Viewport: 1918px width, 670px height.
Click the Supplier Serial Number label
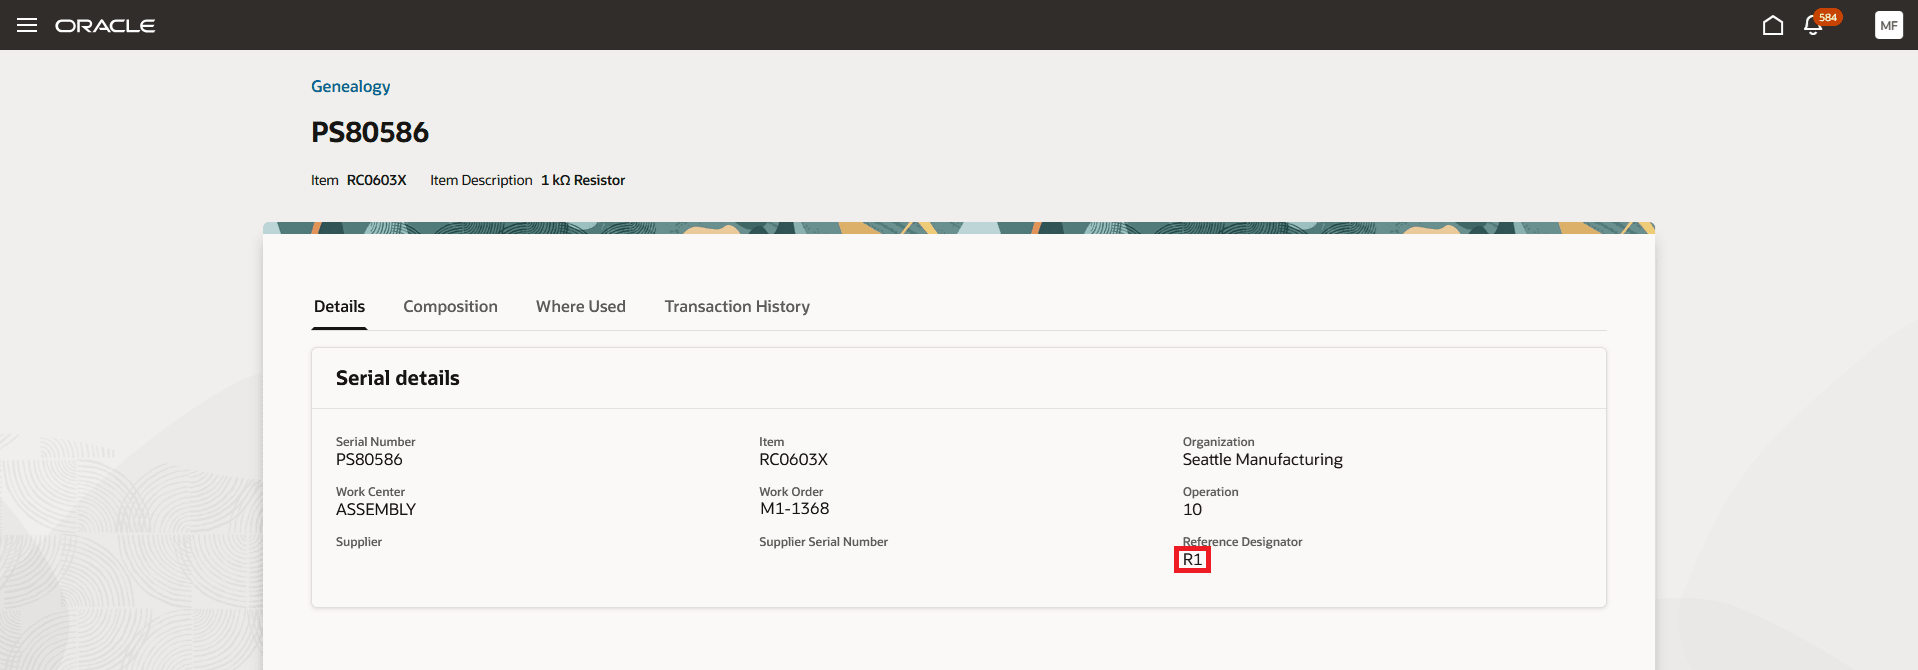(823, 542)
